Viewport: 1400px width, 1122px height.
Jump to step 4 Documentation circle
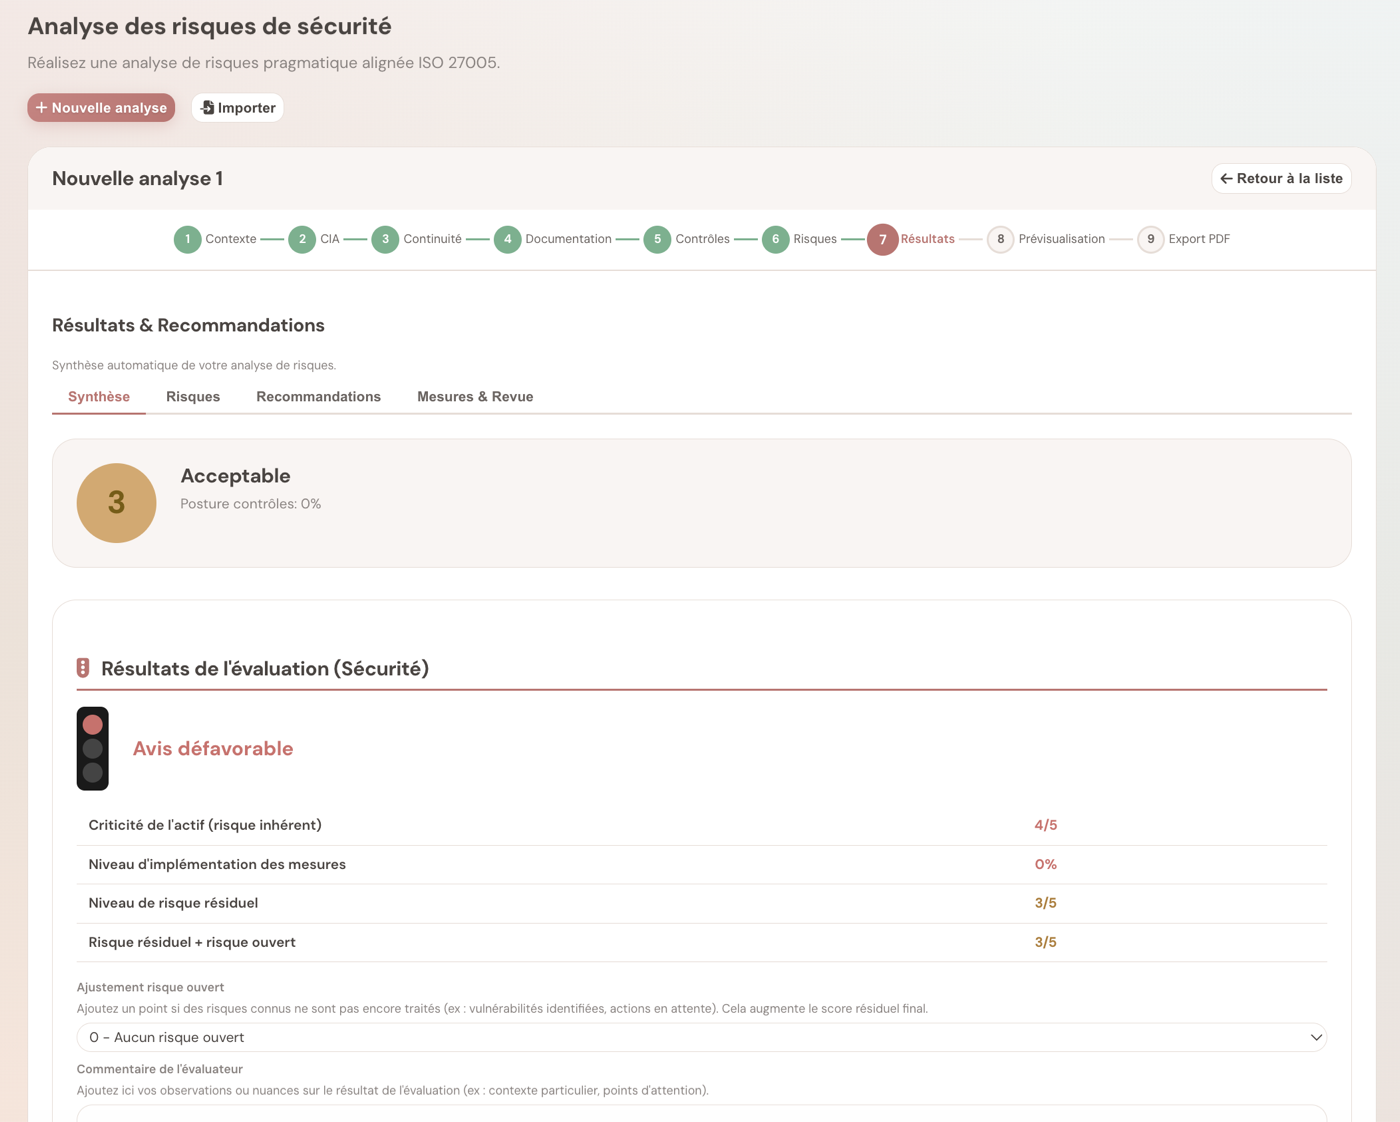click(507, 240)
